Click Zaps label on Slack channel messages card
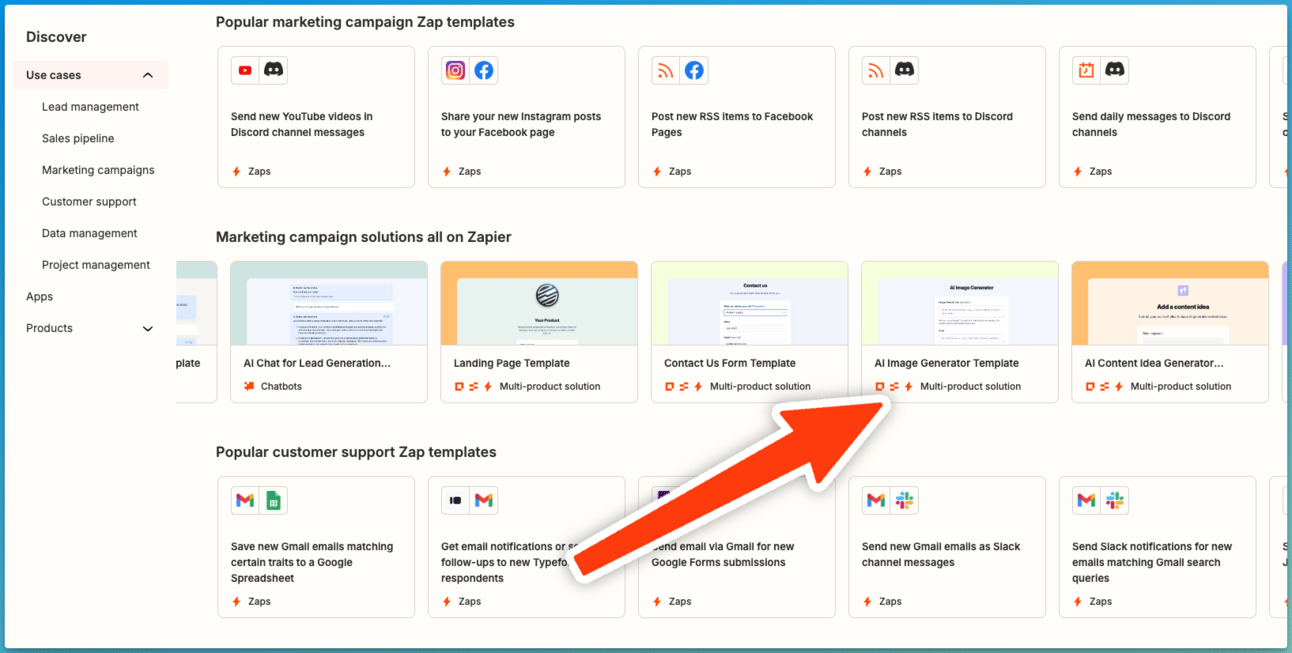The image size is (1292, 653). point(890,602)
